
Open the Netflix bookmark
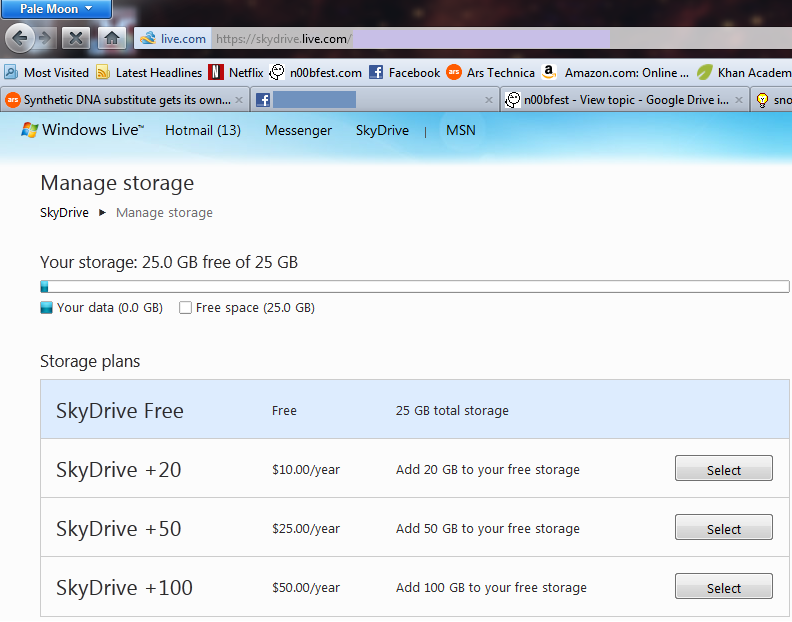[236, 73]
